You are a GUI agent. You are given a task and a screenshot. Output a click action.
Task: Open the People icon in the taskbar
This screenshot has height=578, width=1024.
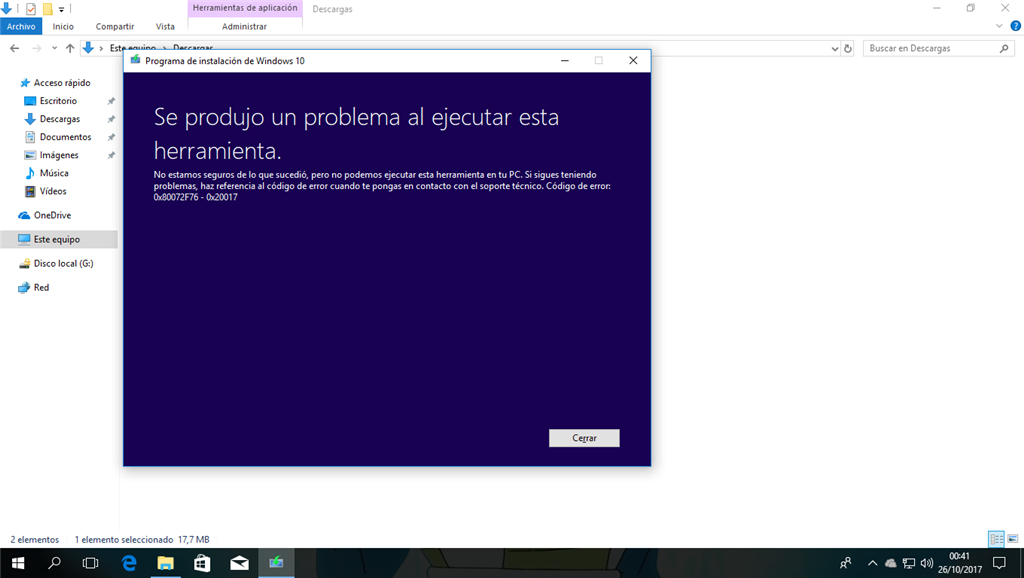846,562
